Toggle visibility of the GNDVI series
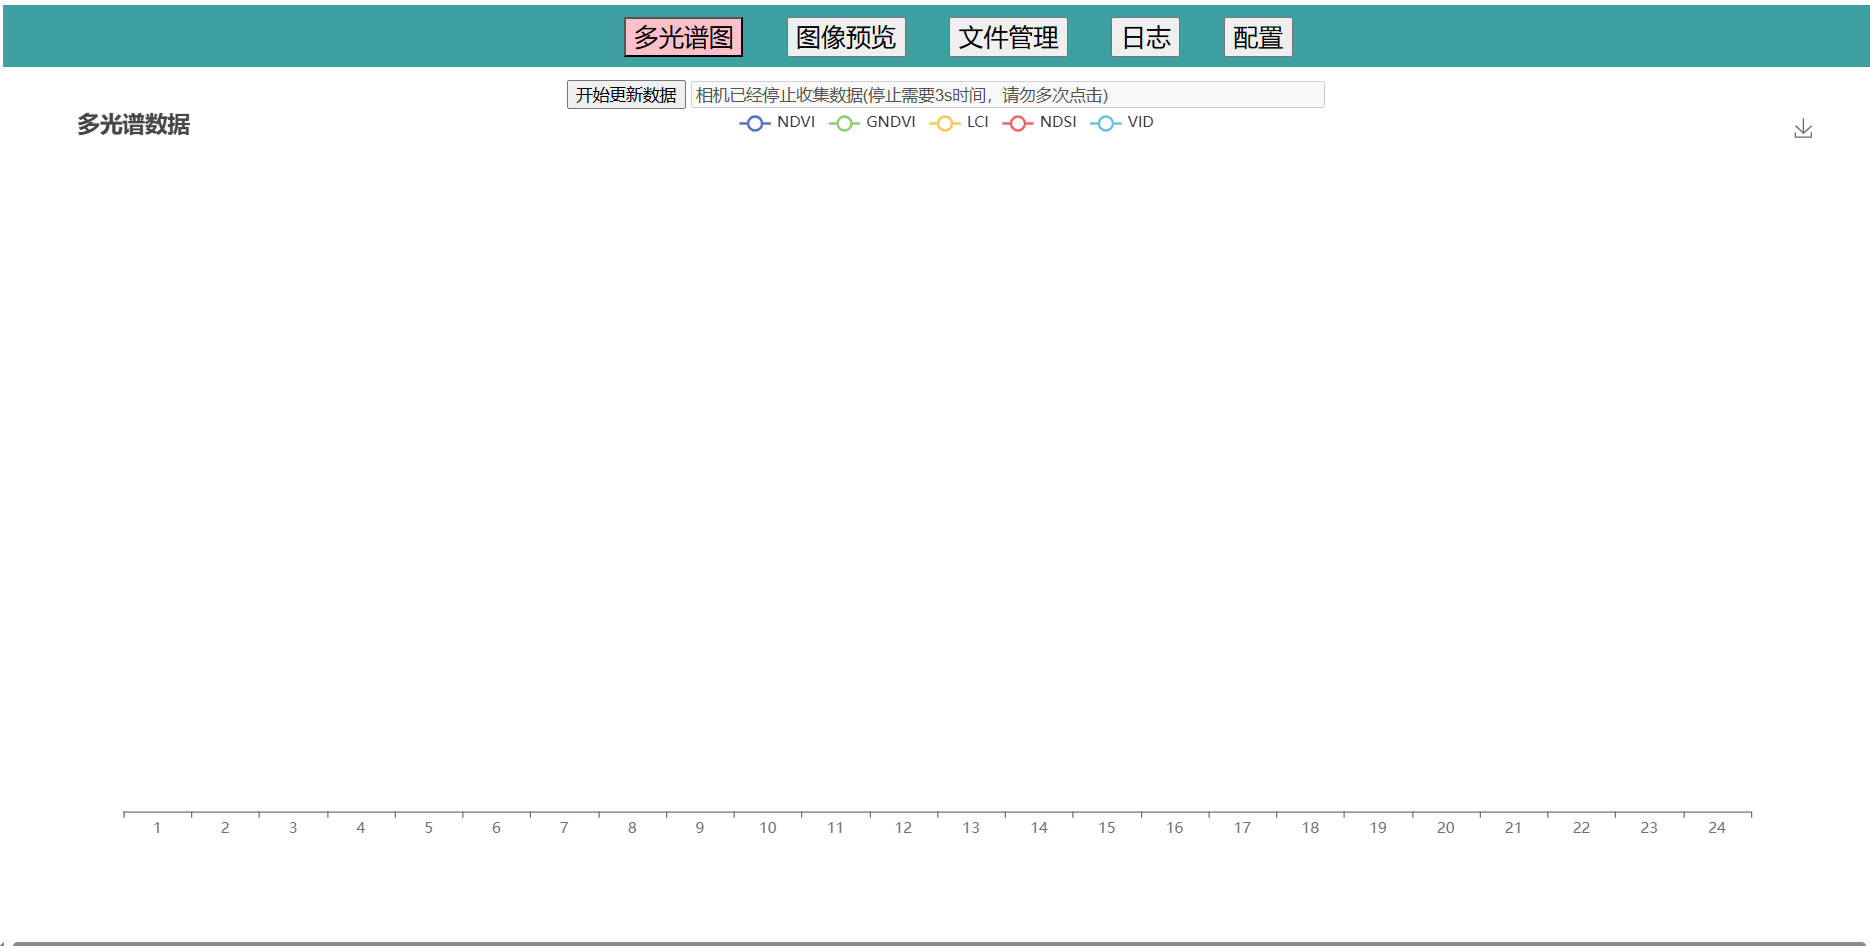 point(872,122)
